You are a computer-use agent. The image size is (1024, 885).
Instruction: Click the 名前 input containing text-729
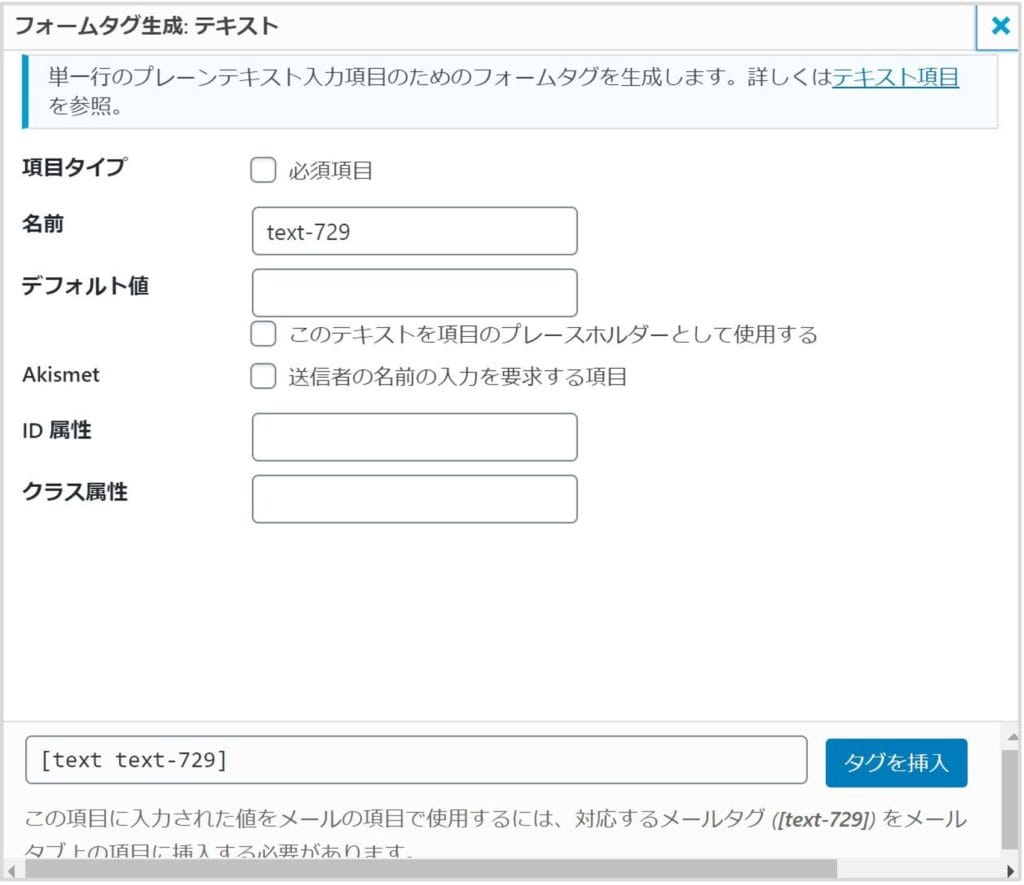point(415,231)
